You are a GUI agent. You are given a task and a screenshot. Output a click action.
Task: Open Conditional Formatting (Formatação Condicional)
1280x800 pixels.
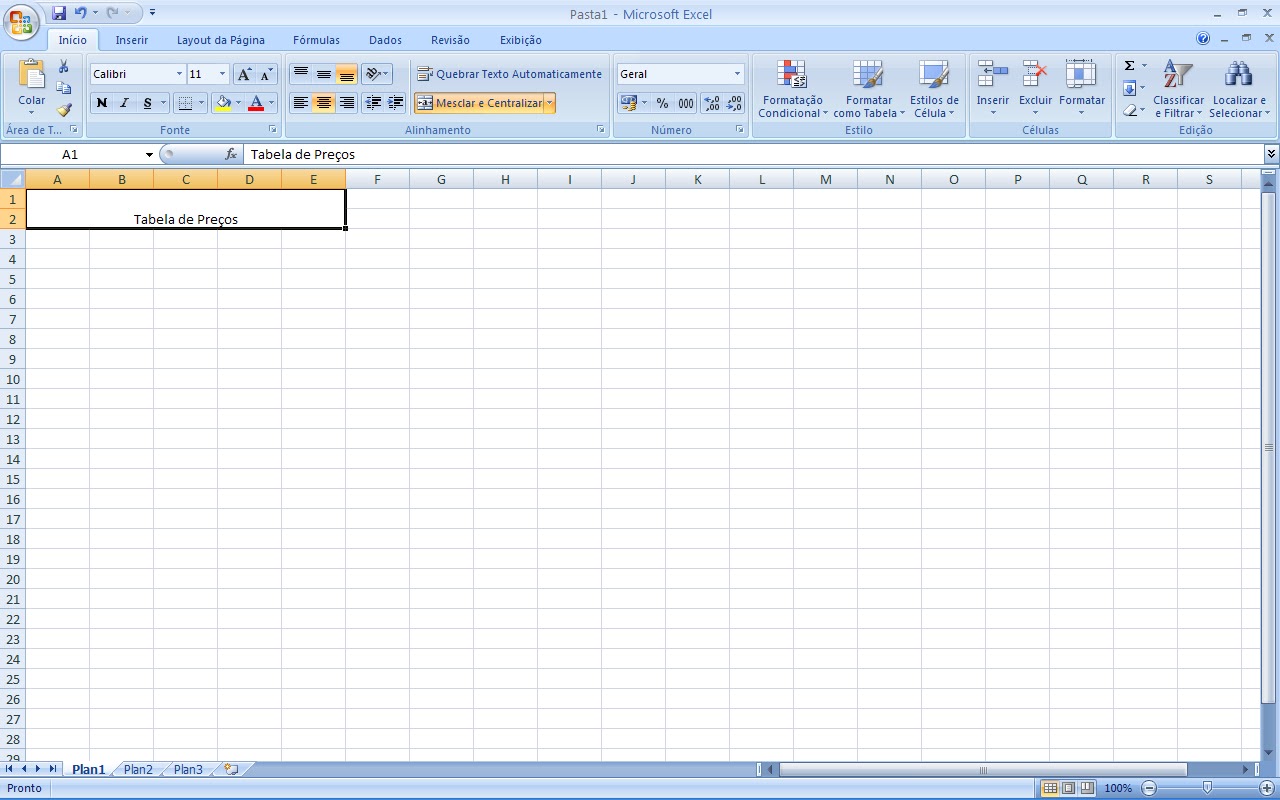click(792, 89)
